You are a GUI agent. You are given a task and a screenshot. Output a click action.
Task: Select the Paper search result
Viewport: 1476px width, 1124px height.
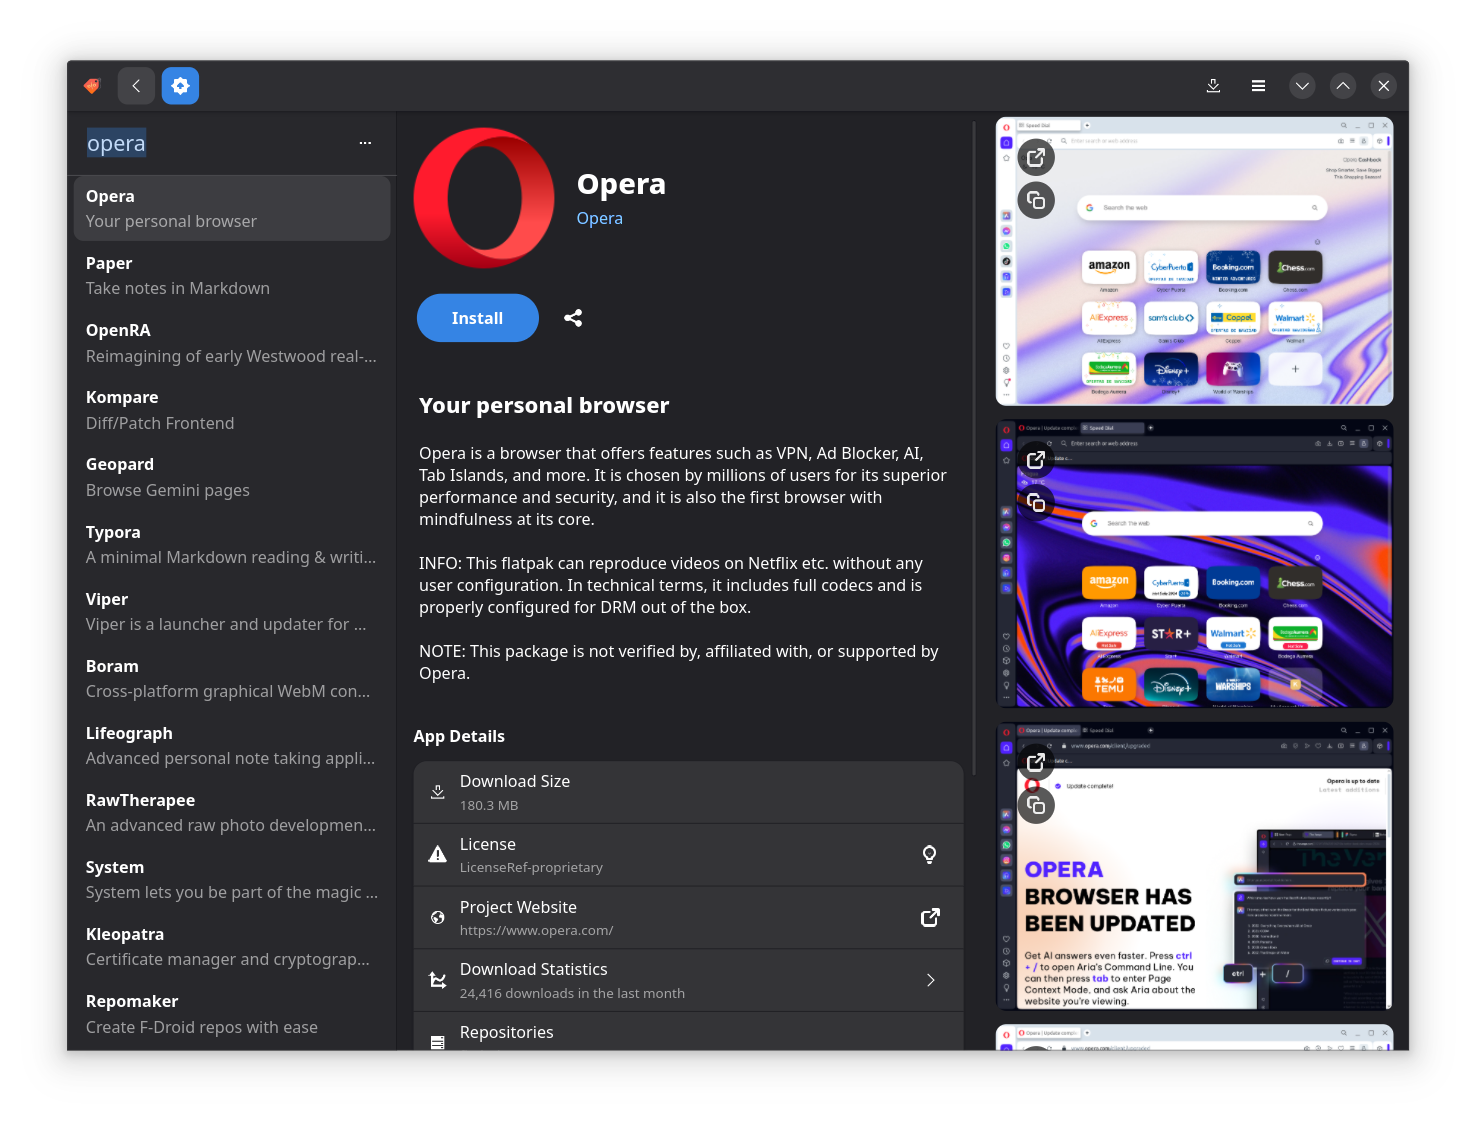tap(232, 275)
